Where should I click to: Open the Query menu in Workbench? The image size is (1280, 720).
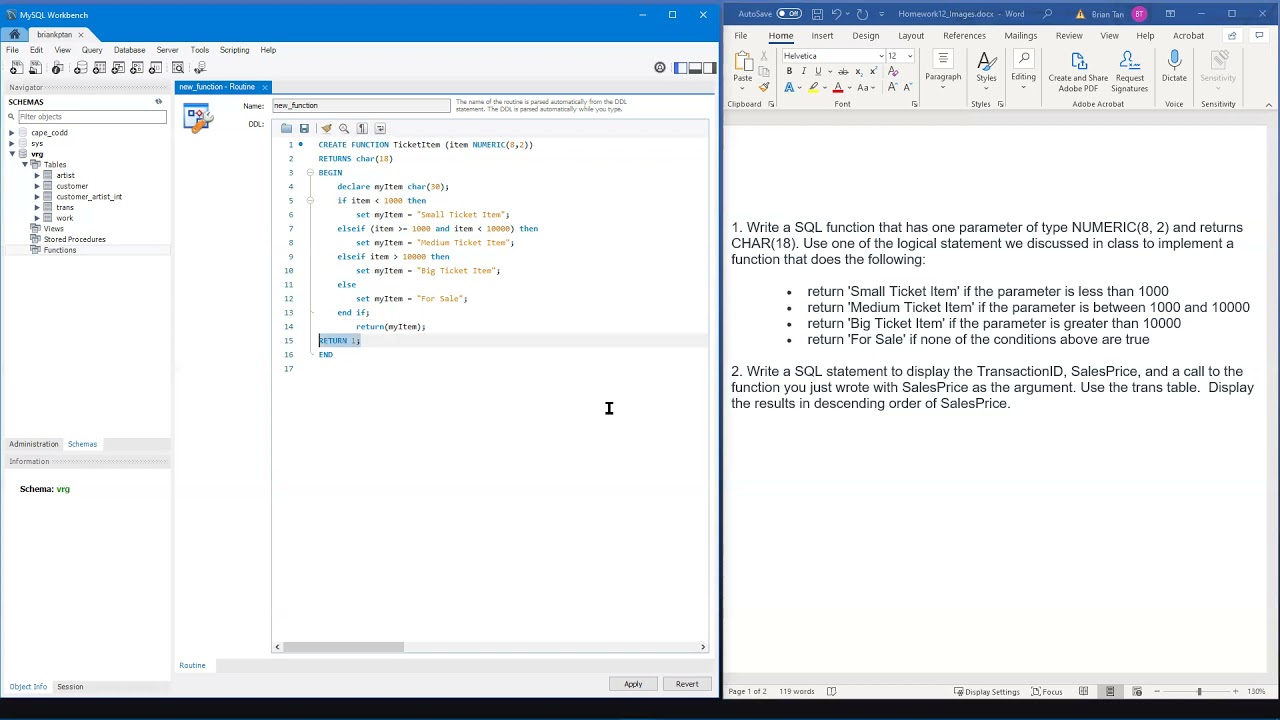(x=92, y=50)
